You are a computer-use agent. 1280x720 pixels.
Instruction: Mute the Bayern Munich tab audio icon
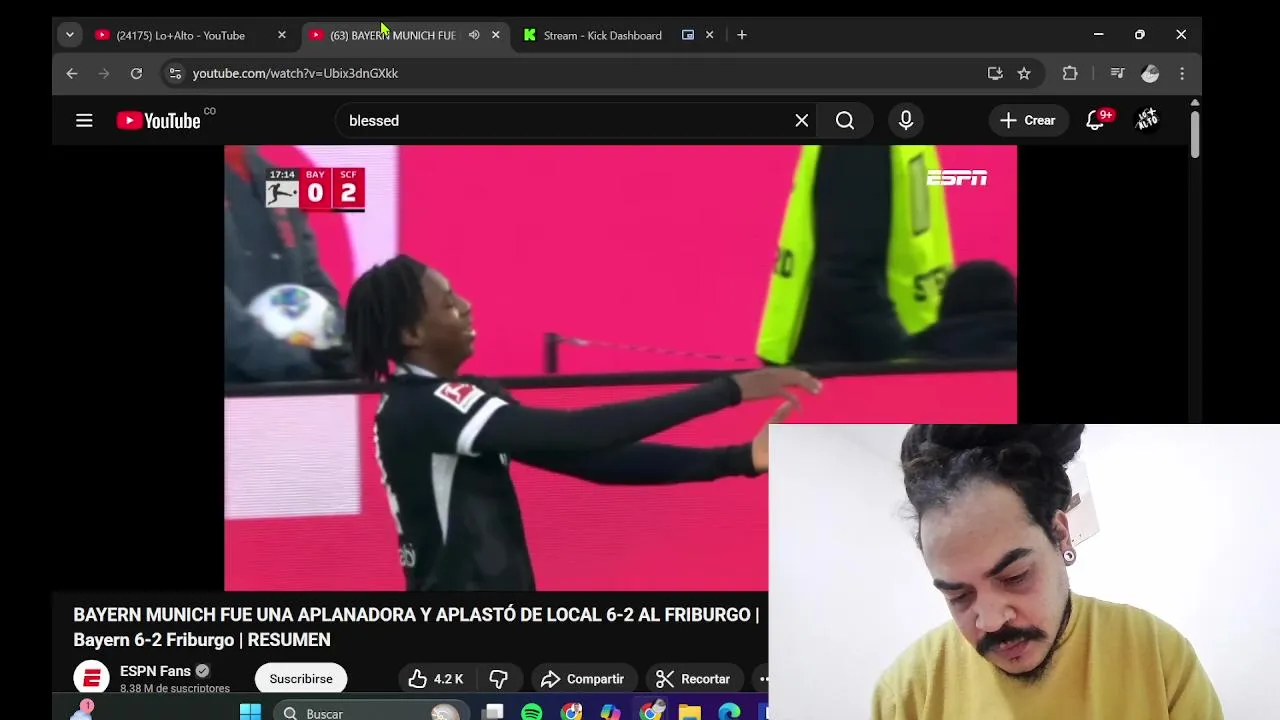[474, 35]
